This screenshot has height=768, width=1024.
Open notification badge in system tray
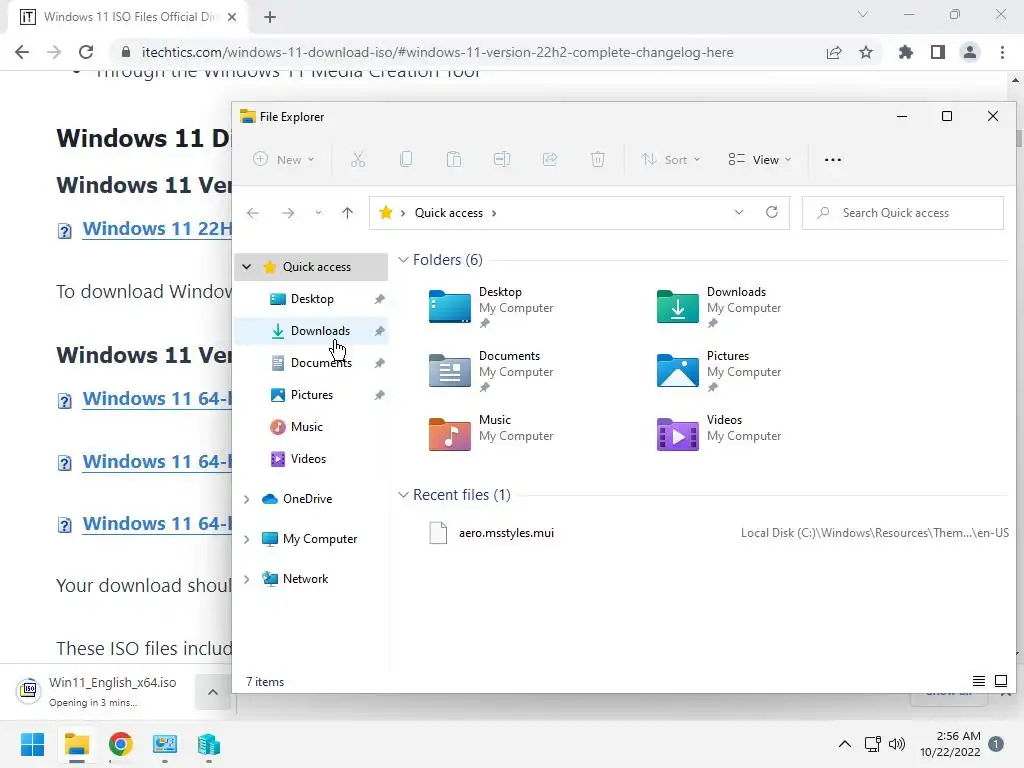coord(996,744)
